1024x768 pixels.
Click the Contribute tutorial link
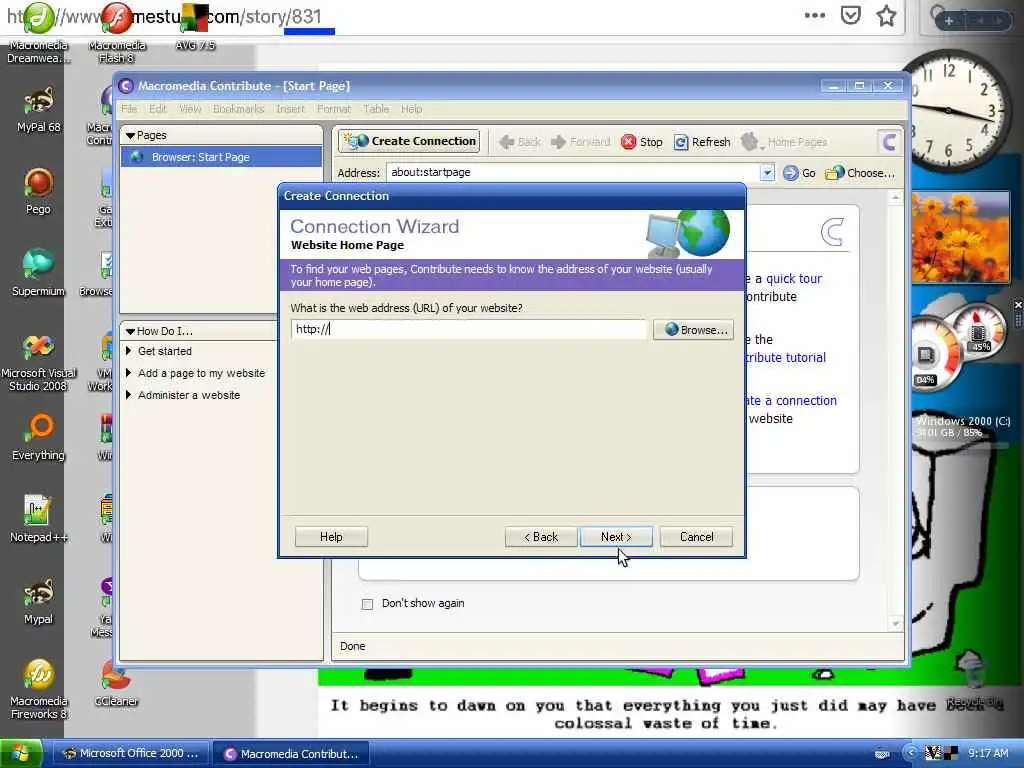(785, 358)
